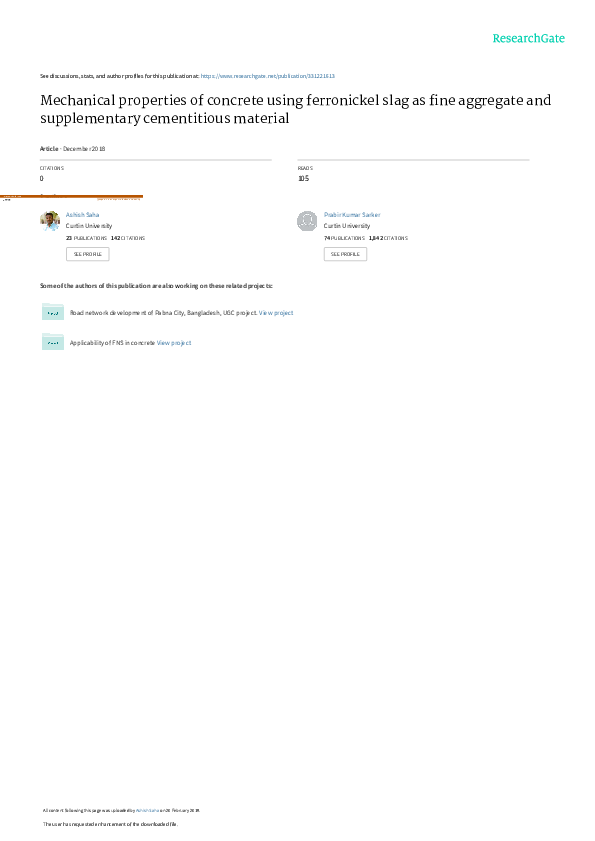Open View project link for FNS in concrete
595x841 pixels.
tap(174, 343)
